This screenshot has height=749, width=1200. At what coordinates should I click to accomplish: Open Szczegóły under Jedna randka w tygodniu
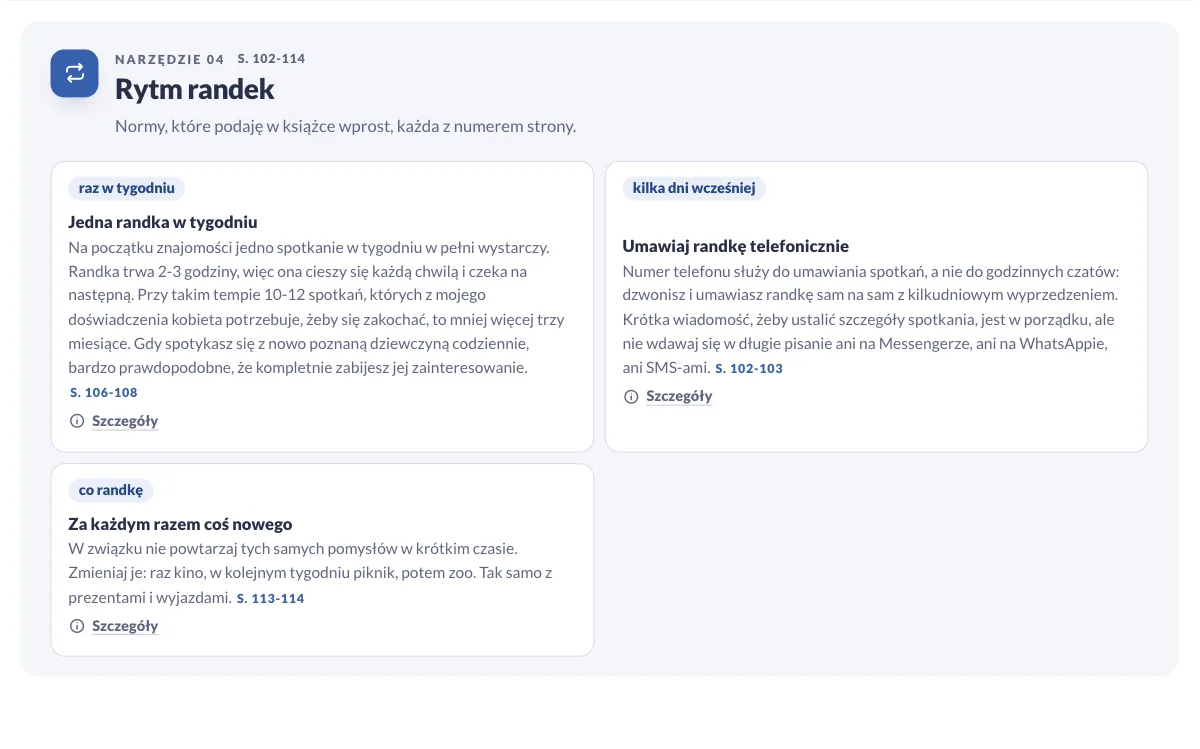coord(125,421)
